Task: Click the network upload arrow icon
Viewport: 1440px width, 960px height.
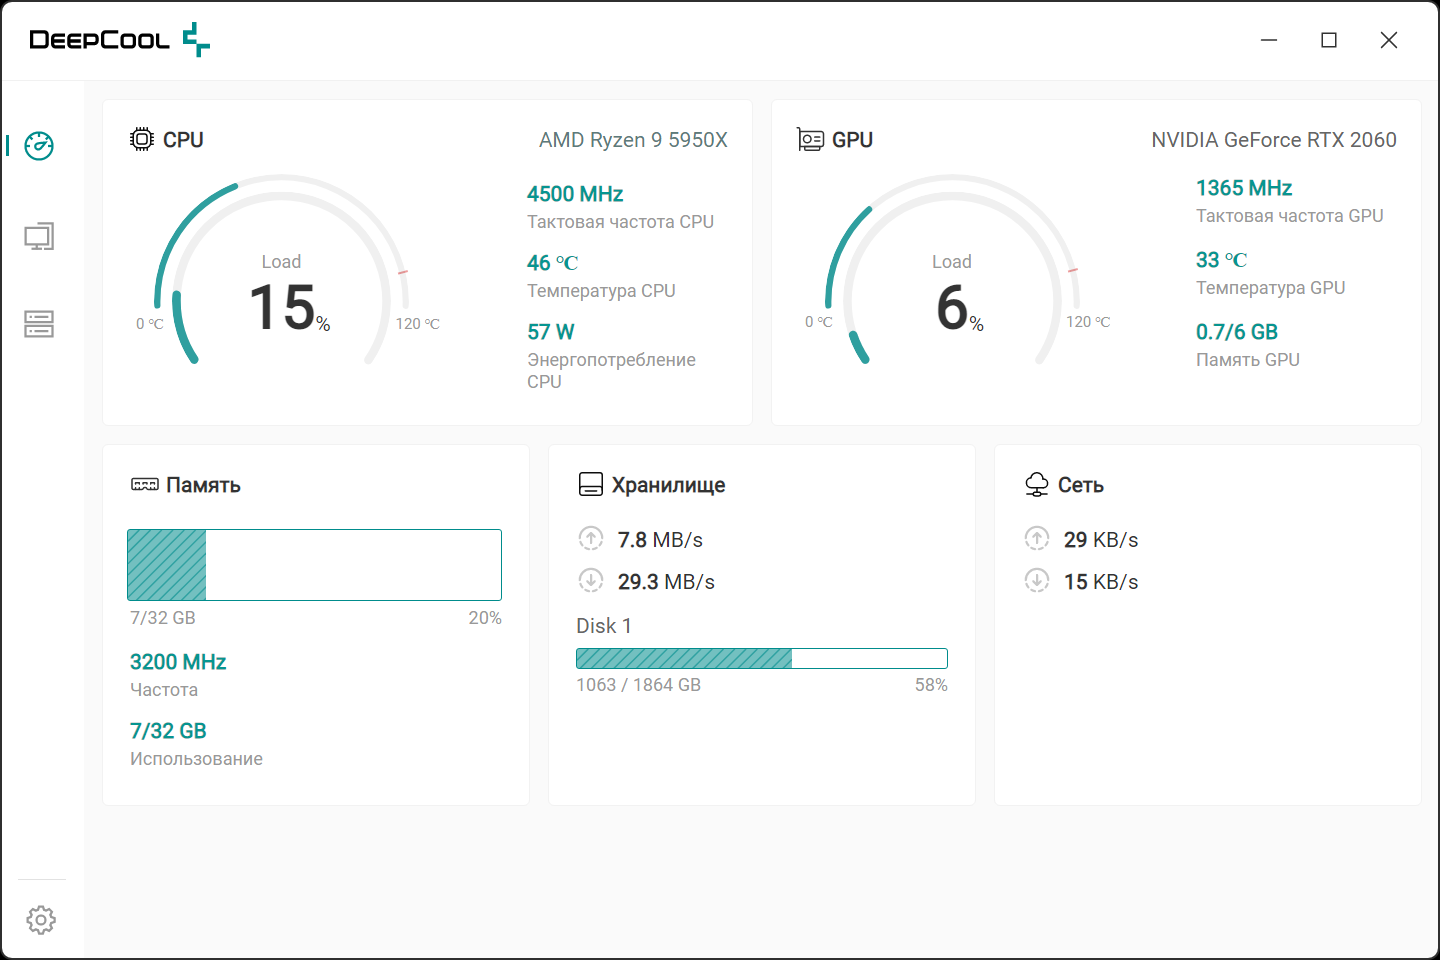Action: coord(1037,539)
